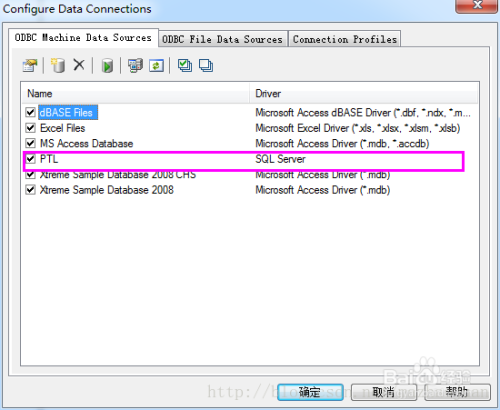The height and width of the screenshot is (410, 500).
Task: Click the uncheck all items icon
Action: coord(206,65)
